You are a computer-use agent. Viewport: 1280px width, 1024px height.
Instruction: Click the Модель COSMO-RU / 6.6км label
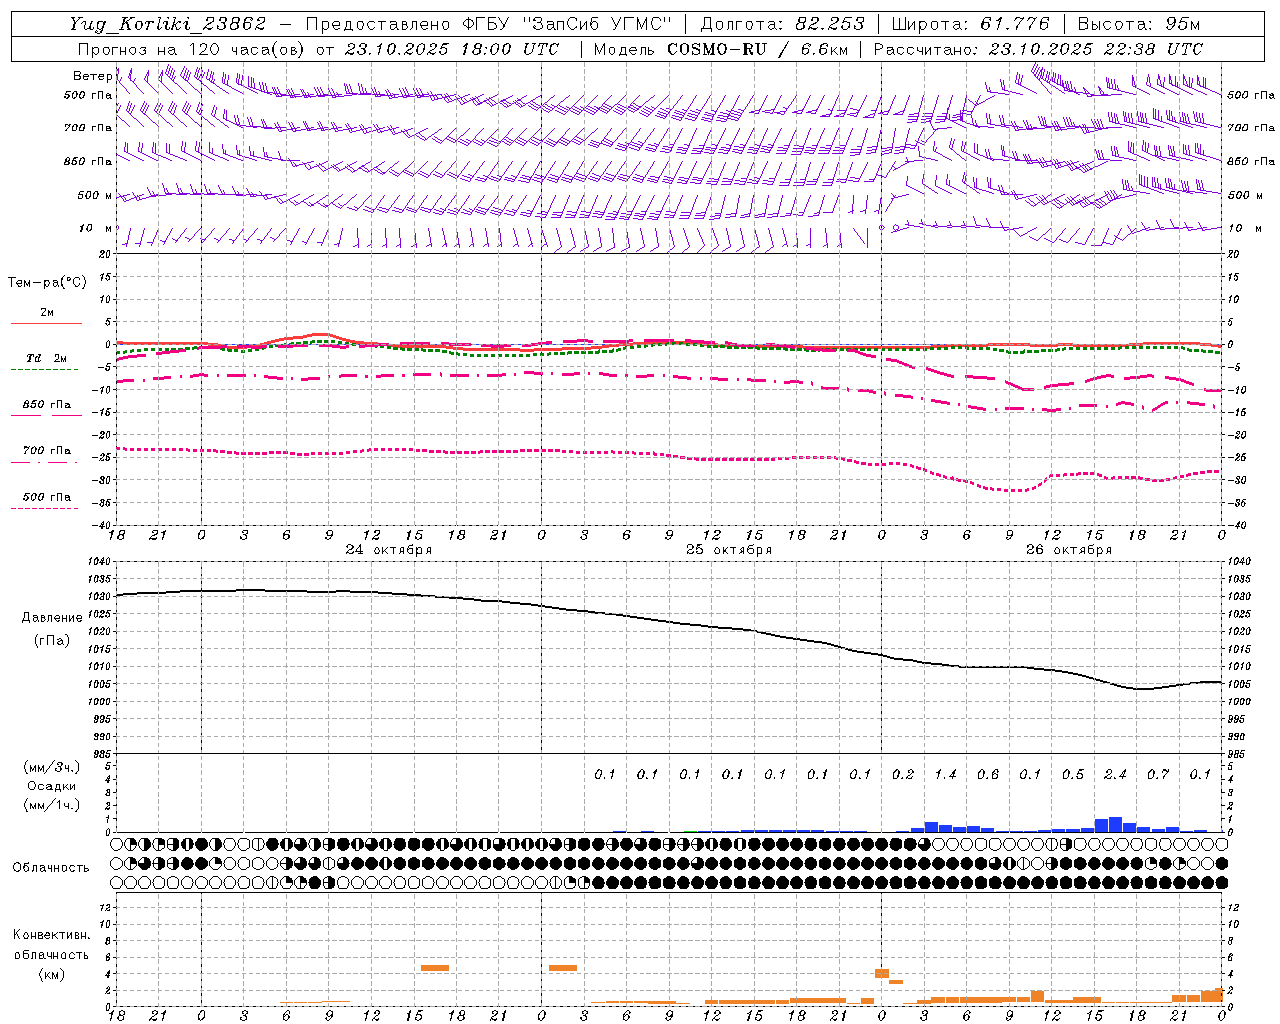pos(720,49)
